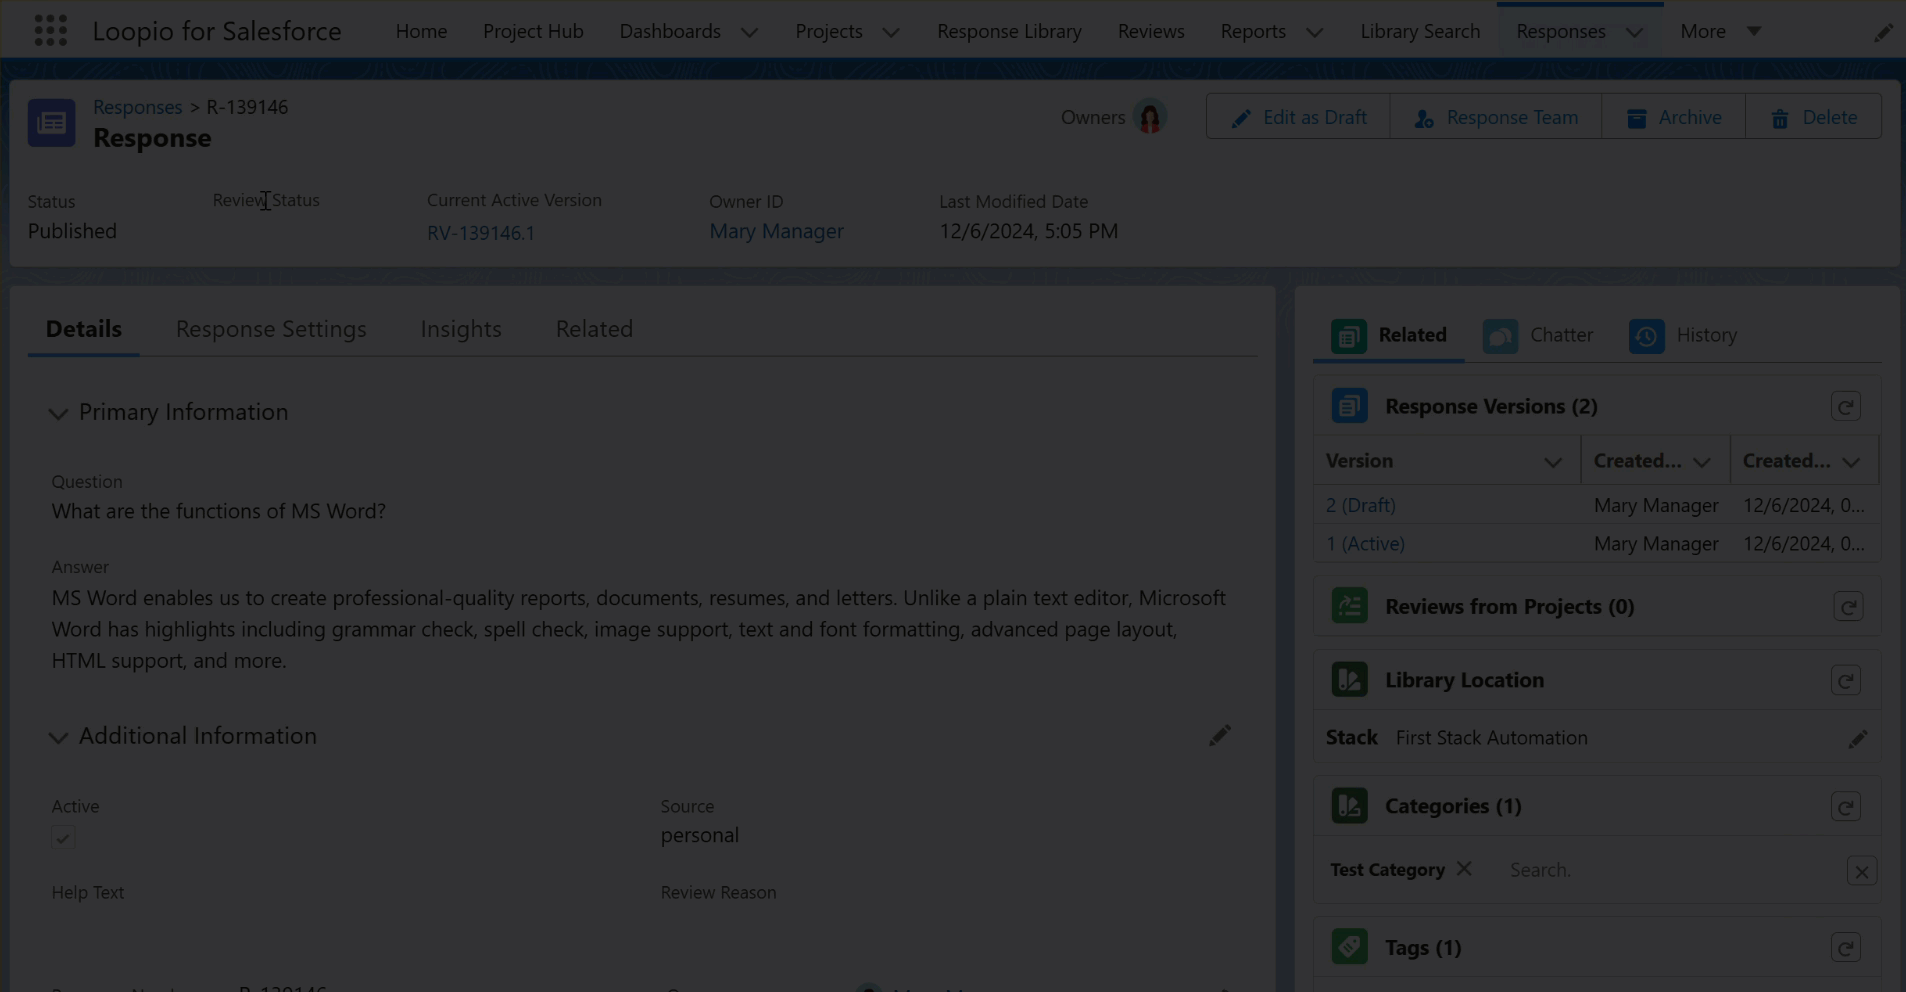Click the Library Location panel icon
The width and height of the screenshot is (1906, 992).
click(x=1349, y=680)
